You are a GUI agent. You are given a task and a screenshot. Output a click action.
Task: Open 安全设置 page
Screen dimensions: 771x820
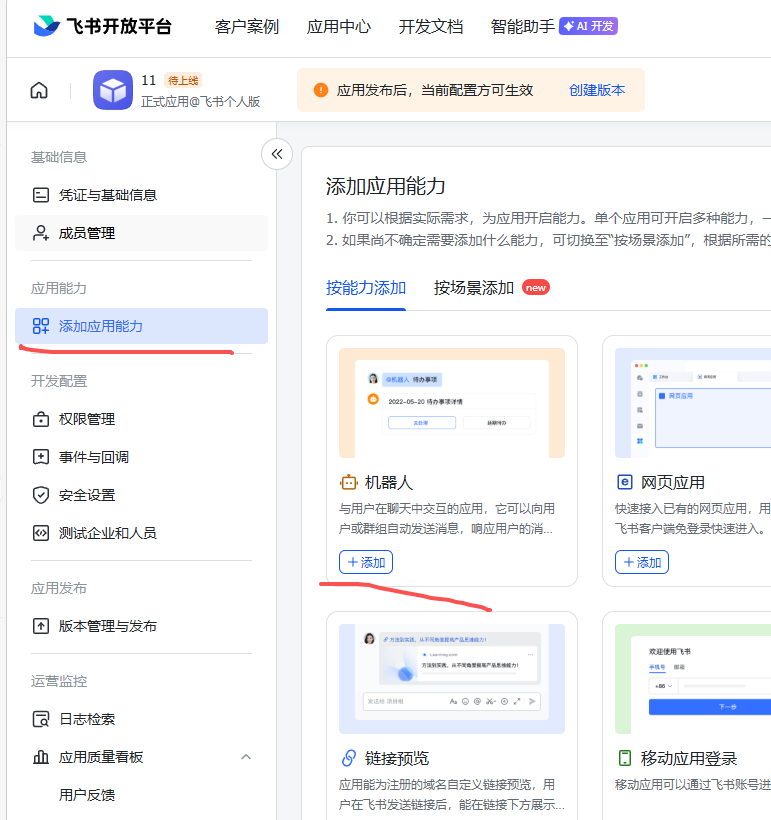[141, 495]
